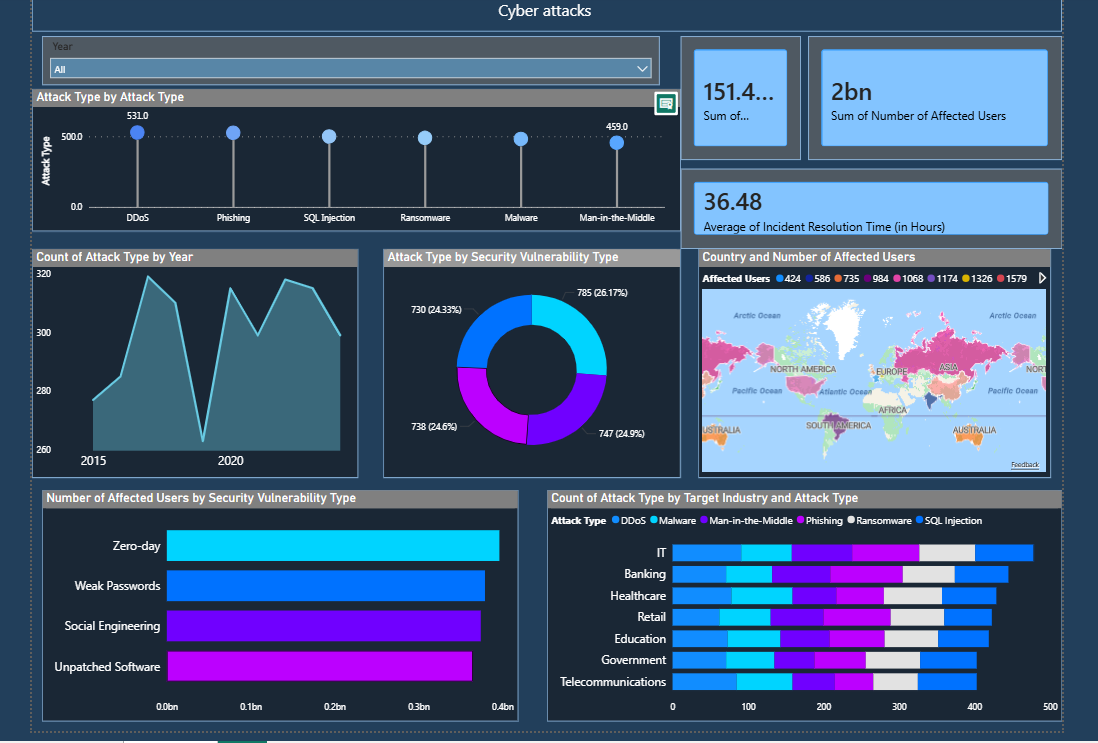Click the Phishing lollipop marker

pos(233,133)
